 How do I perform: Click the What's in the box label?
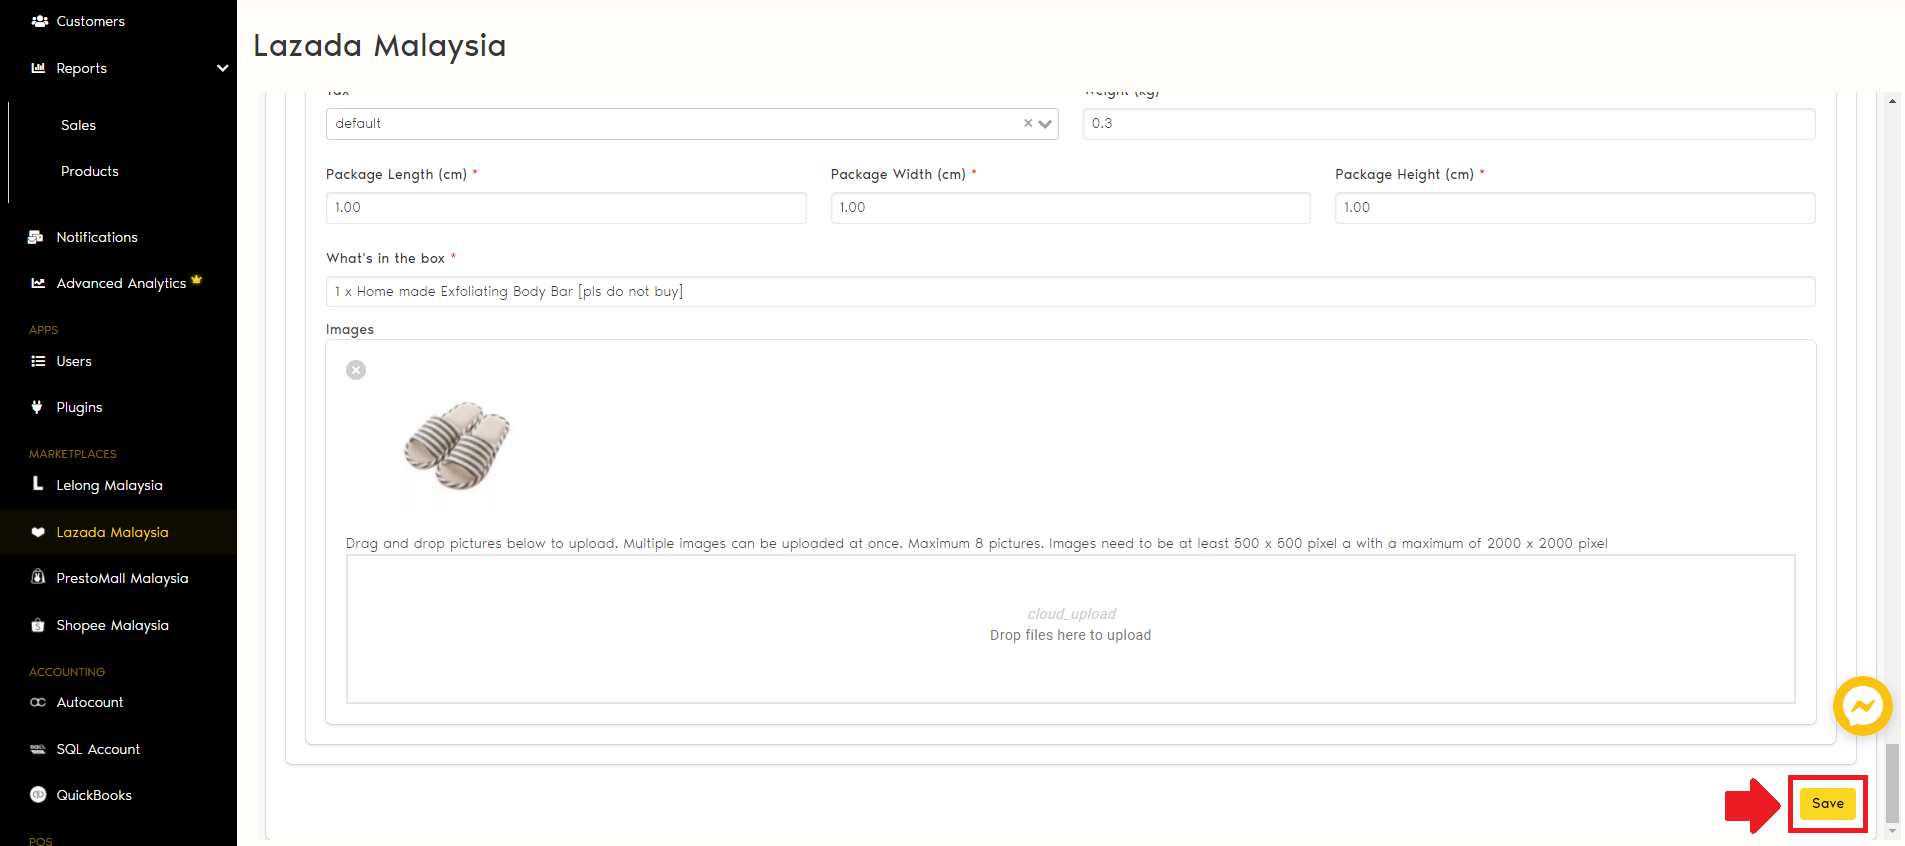385,258
